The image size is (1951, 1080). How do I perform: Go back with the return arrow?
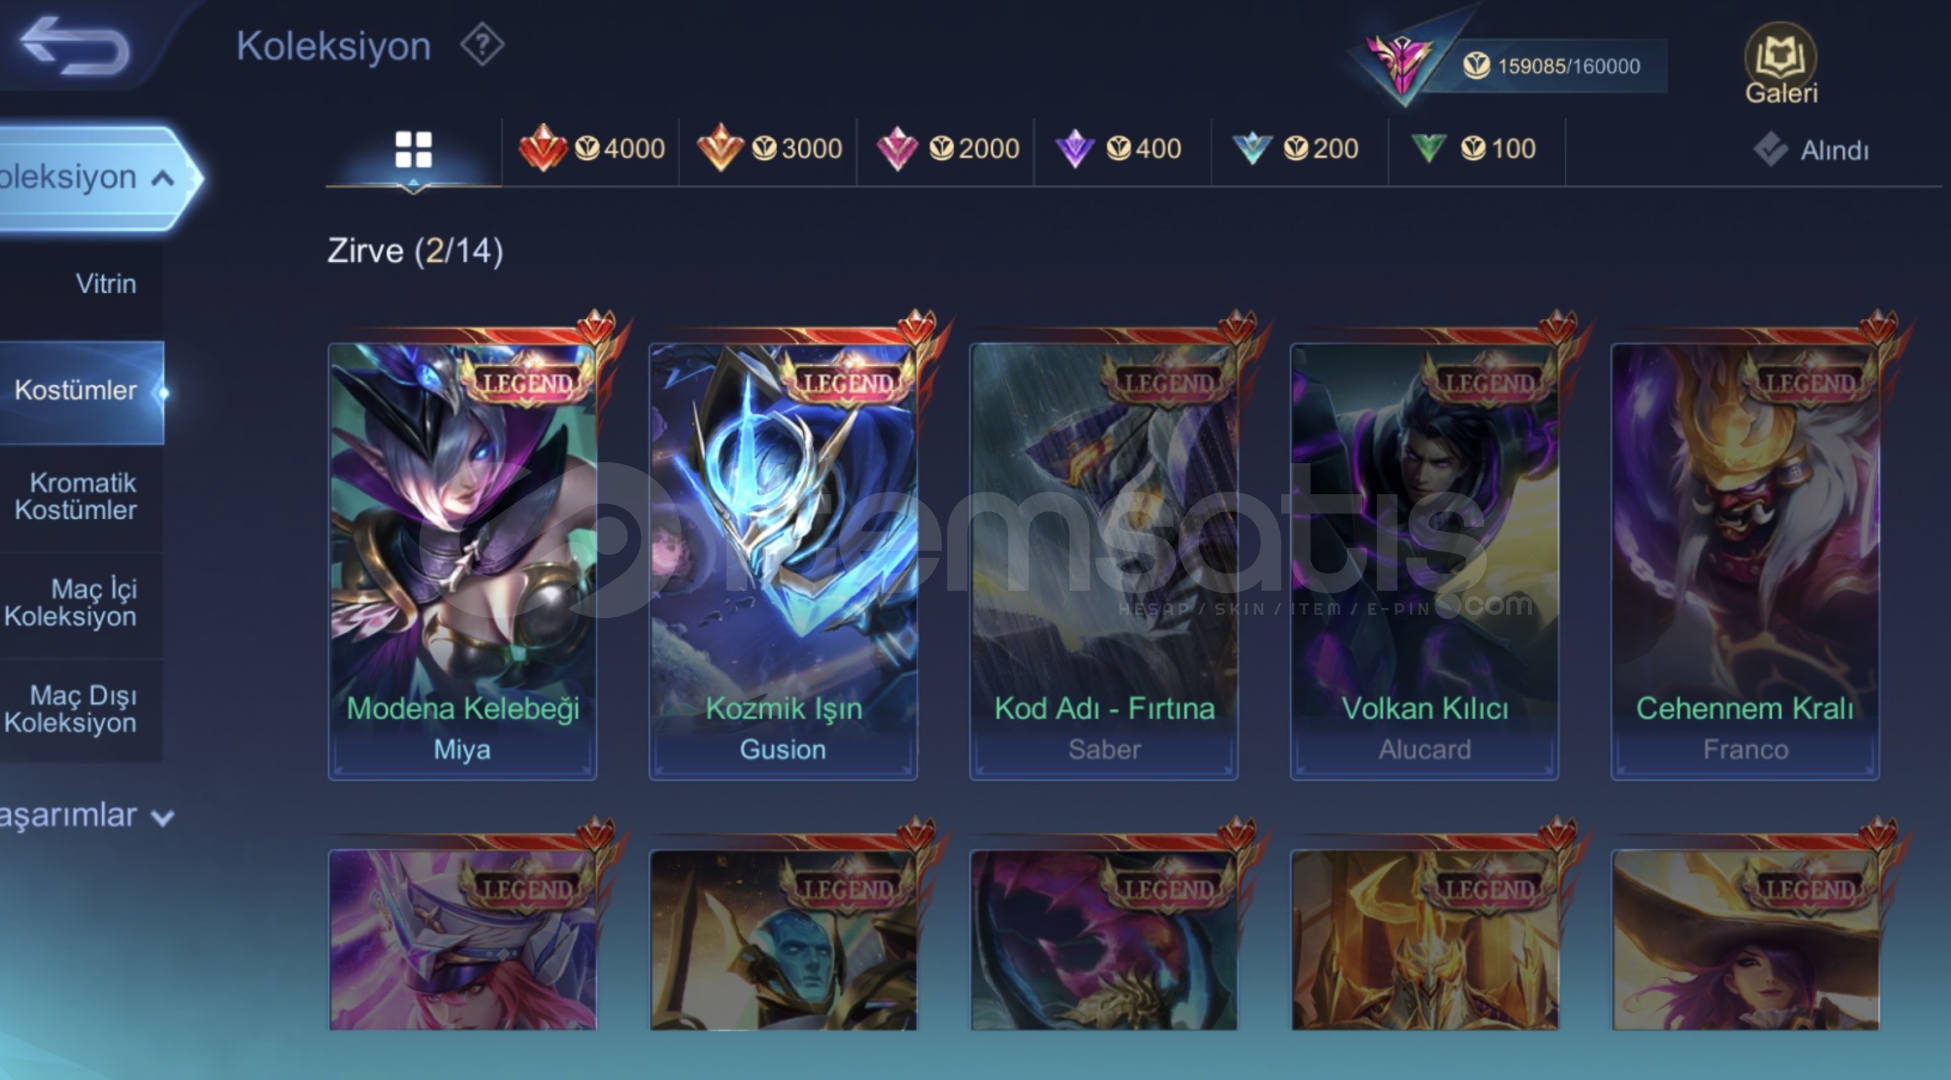pos(75,46)
